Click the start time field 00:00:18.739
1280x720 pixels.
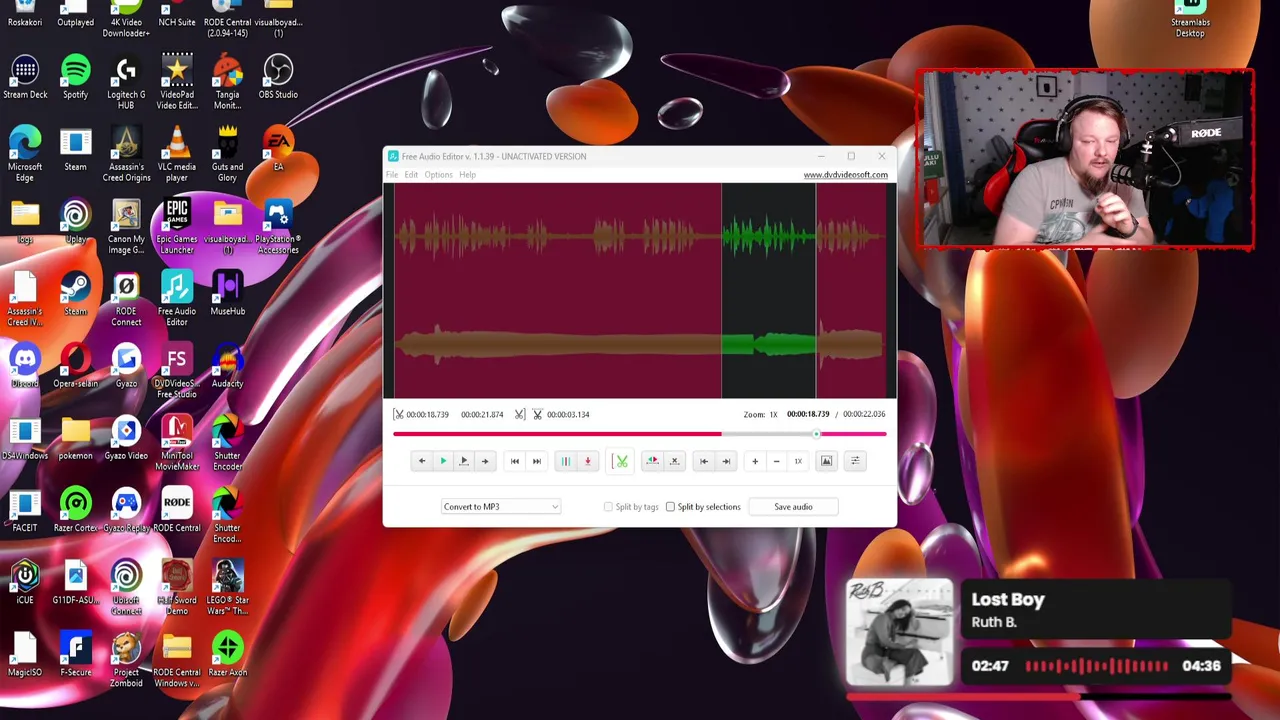coord(427,414)
